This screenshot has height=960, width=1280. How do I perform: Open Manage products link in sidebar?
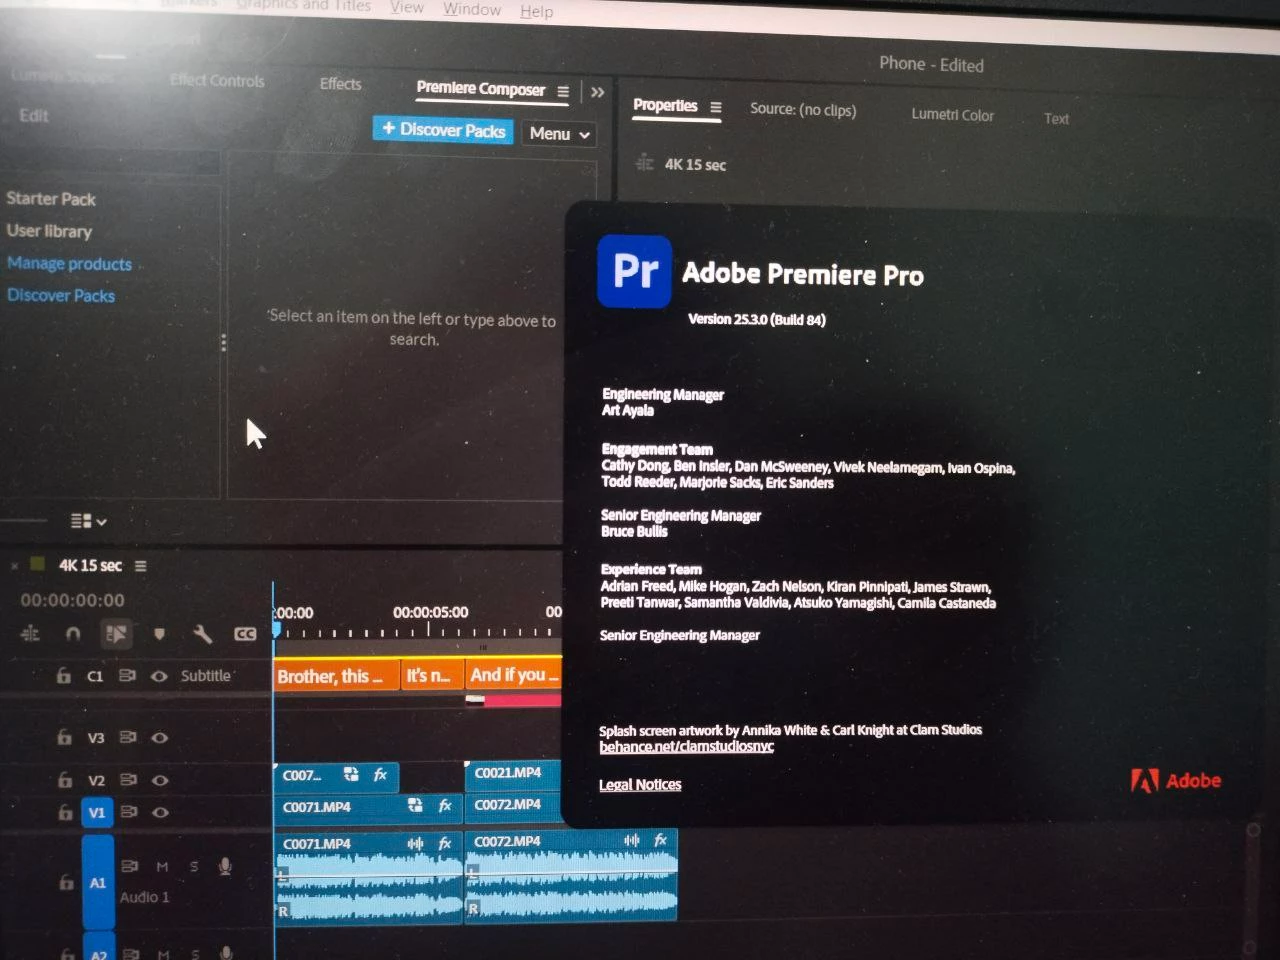[x=69, y=264]
